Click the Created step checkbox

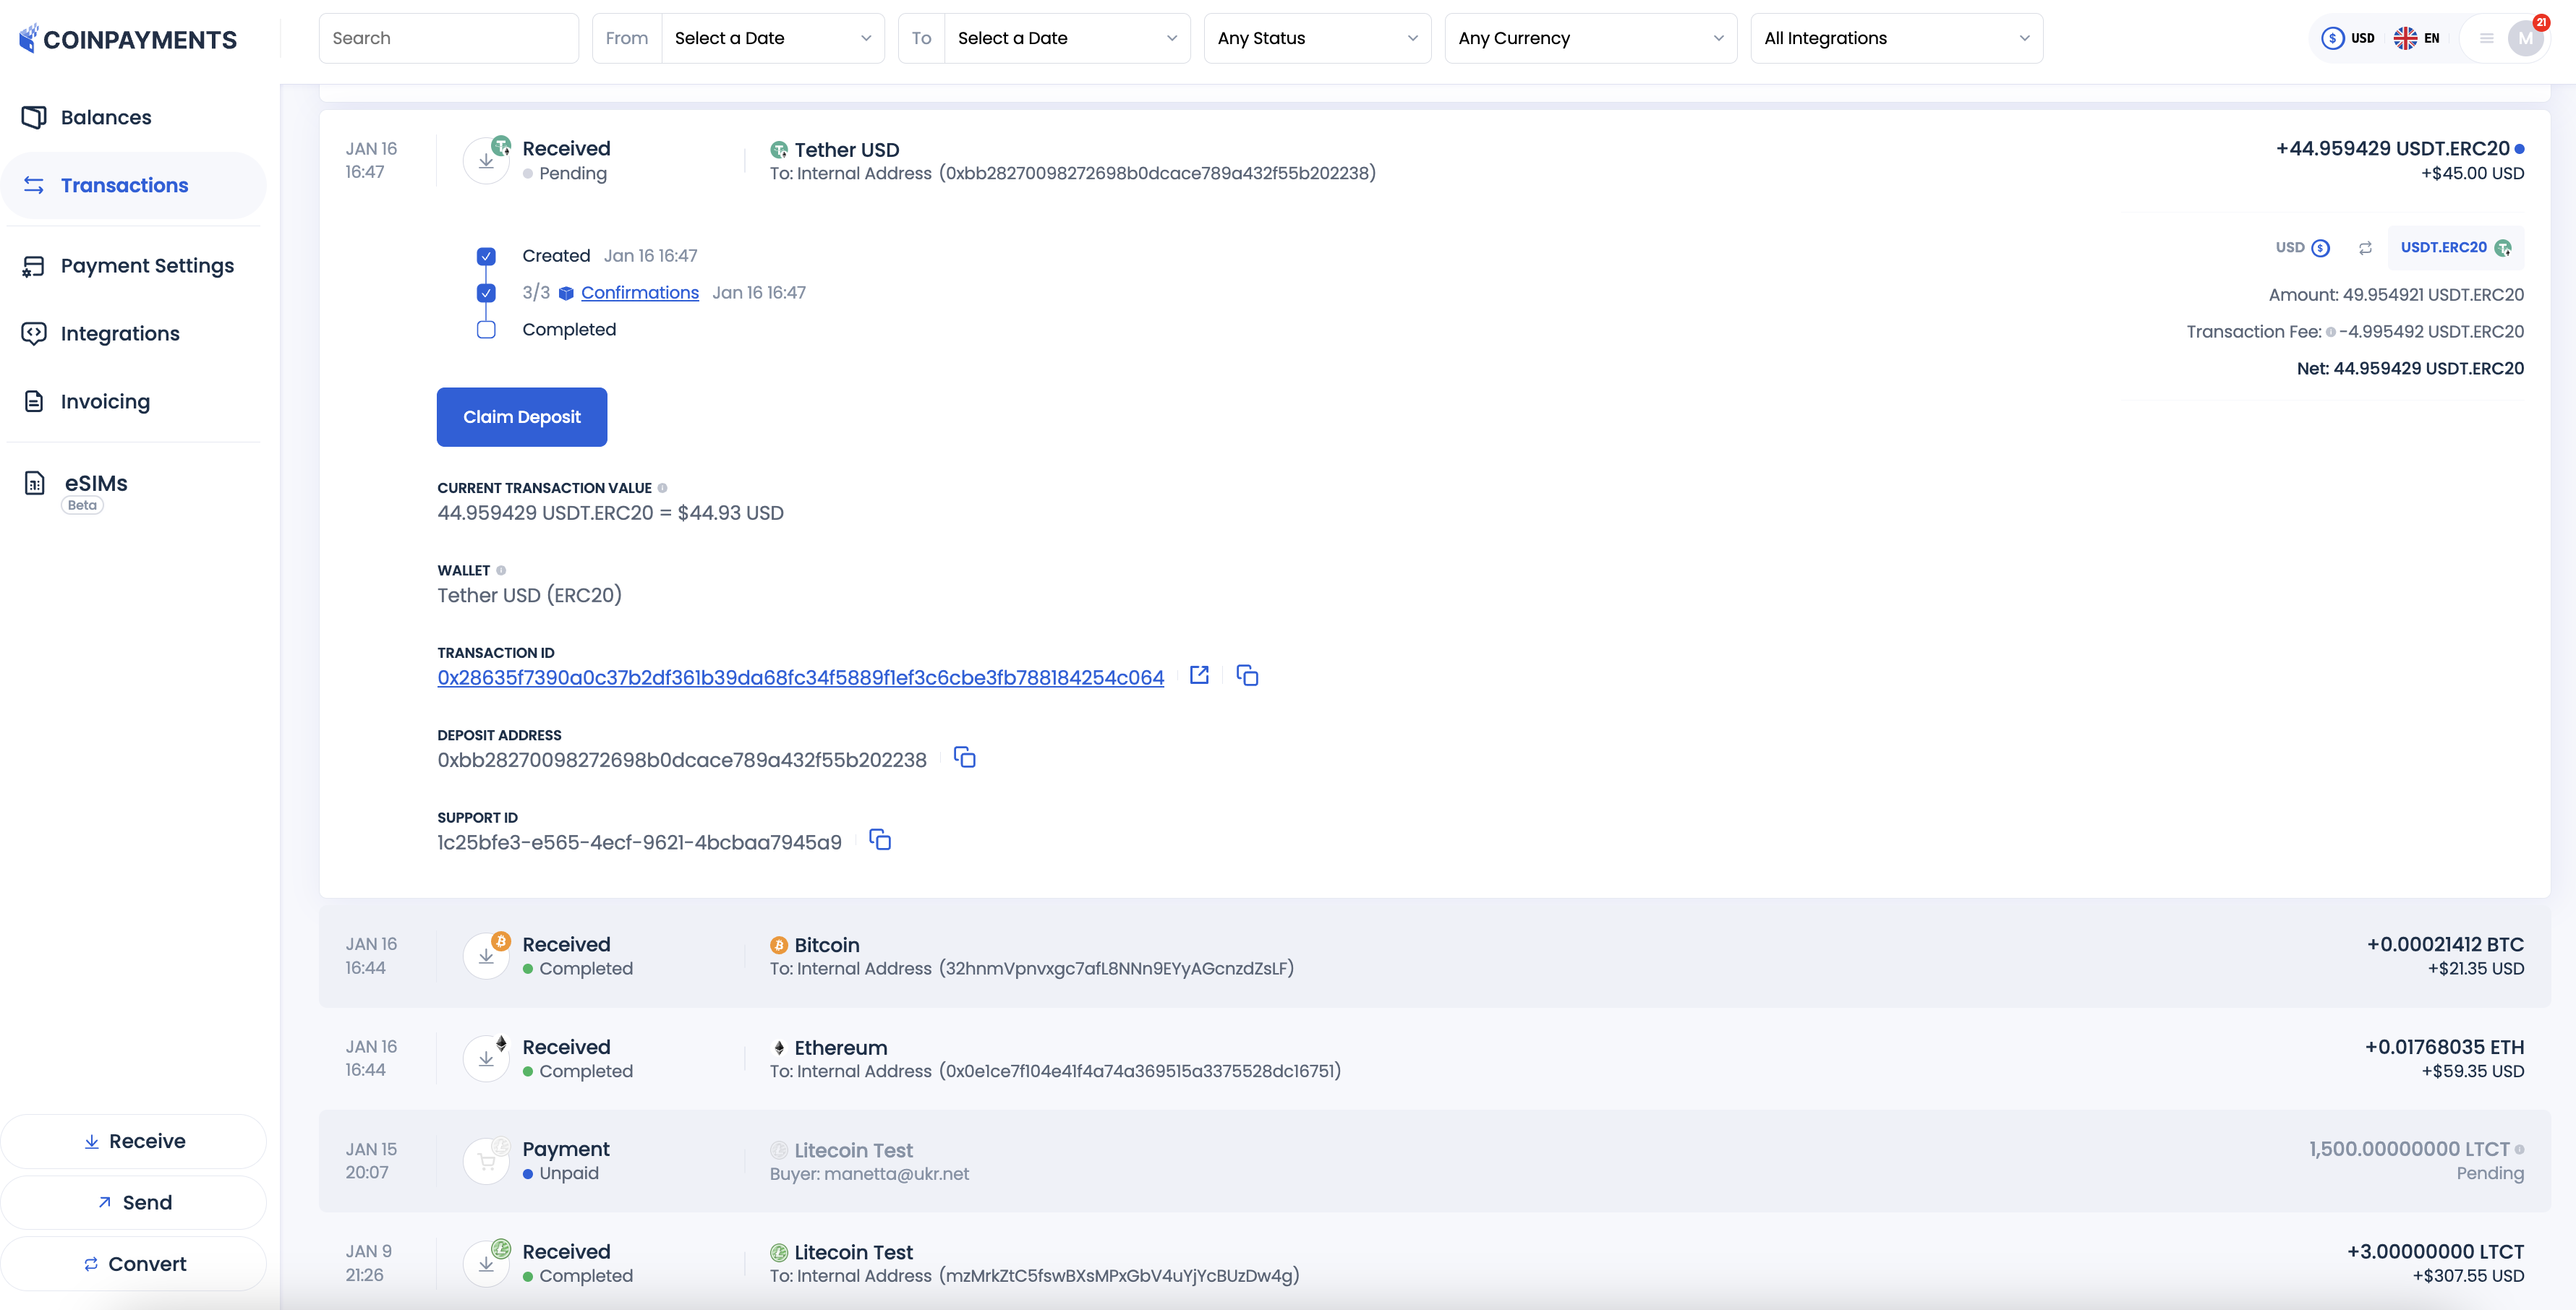pos(486,256)
